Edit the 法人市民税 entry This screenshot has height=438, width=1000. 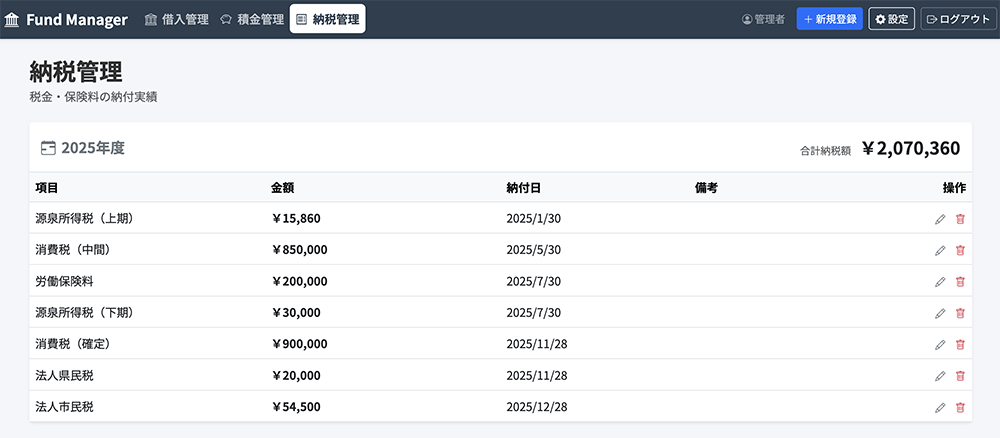940,408
